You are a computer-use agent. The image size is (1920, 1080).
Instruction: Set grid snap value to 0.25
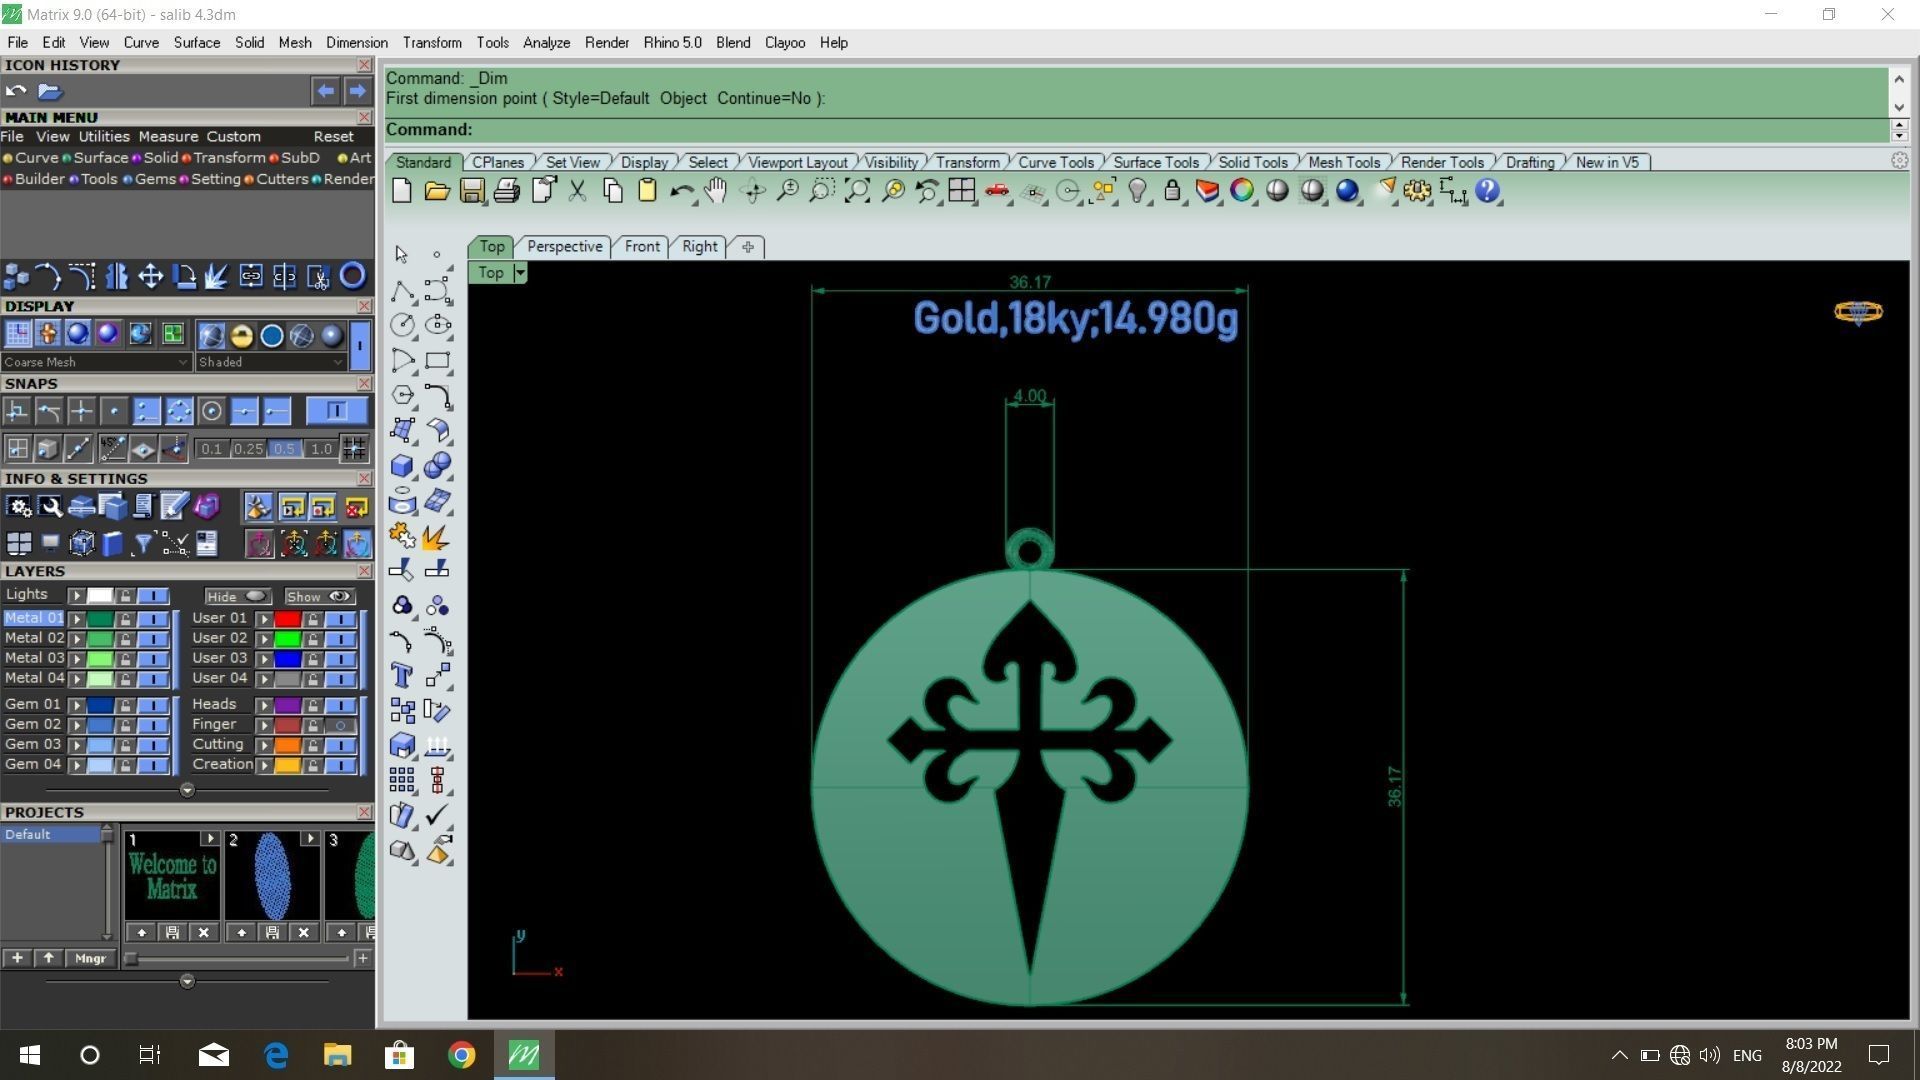point(248,449)
